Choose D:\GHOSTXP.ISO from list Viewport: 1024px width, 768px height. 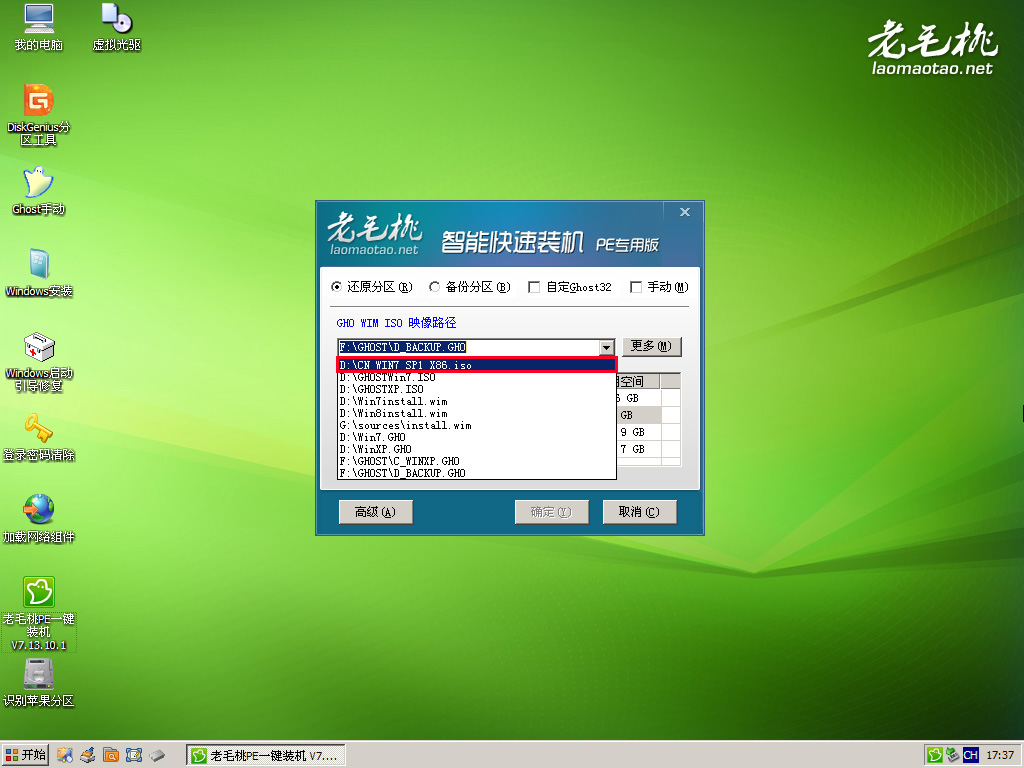pyautogui.click(x=477, y=389)
